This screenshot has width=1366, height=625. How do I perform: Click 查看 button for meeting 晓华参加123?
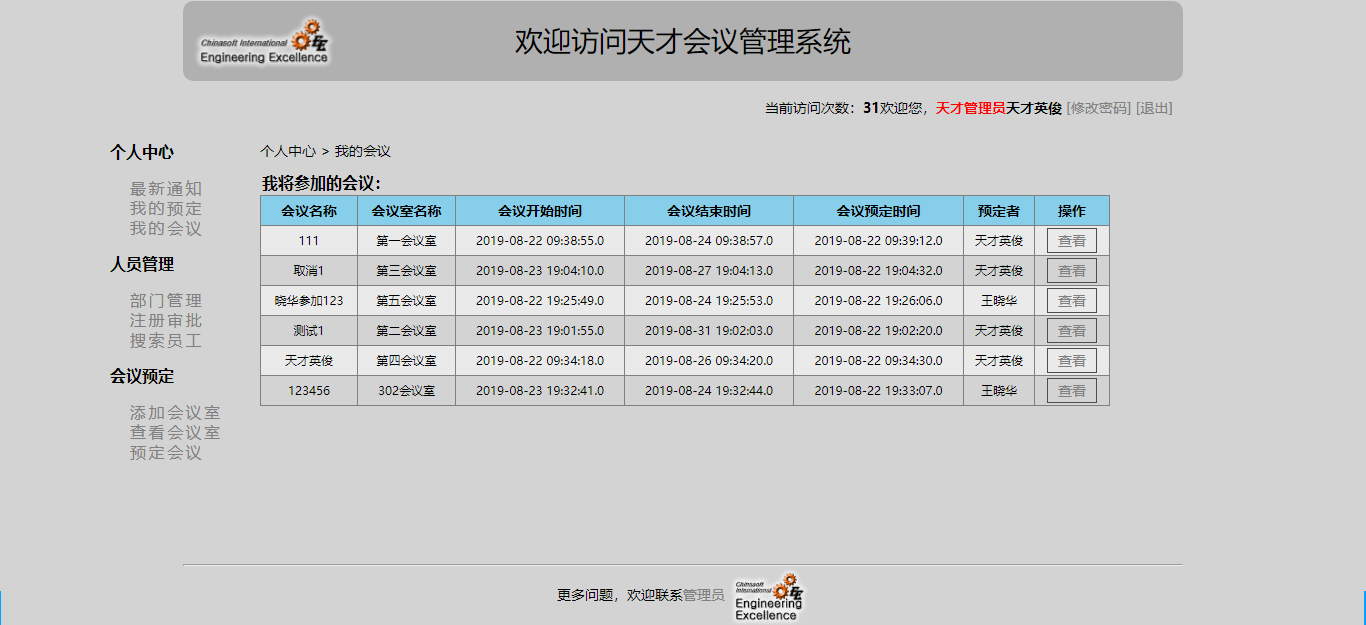(1071, 300)
